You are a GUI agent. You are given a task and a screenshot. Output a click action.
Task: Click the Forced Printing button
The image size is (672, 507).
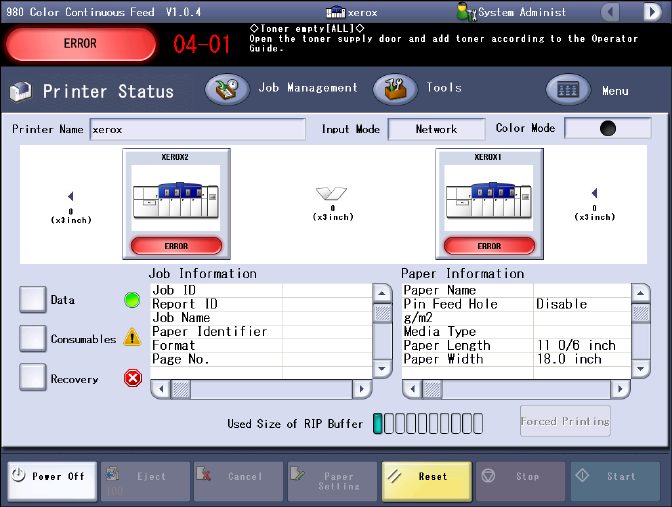click(565, 421)
